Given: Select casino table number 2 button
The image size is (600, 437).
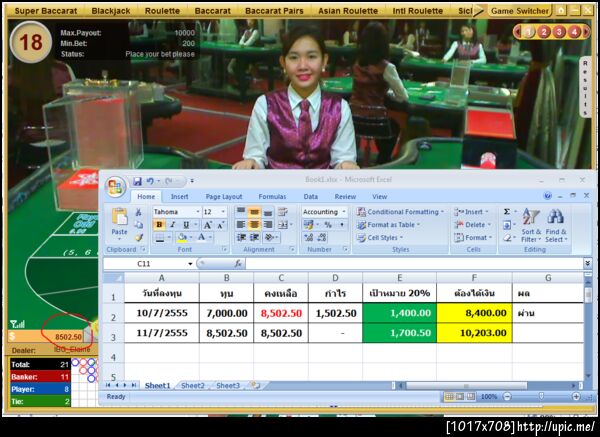Looking at the screenshot, I should [x=544, y=32].
